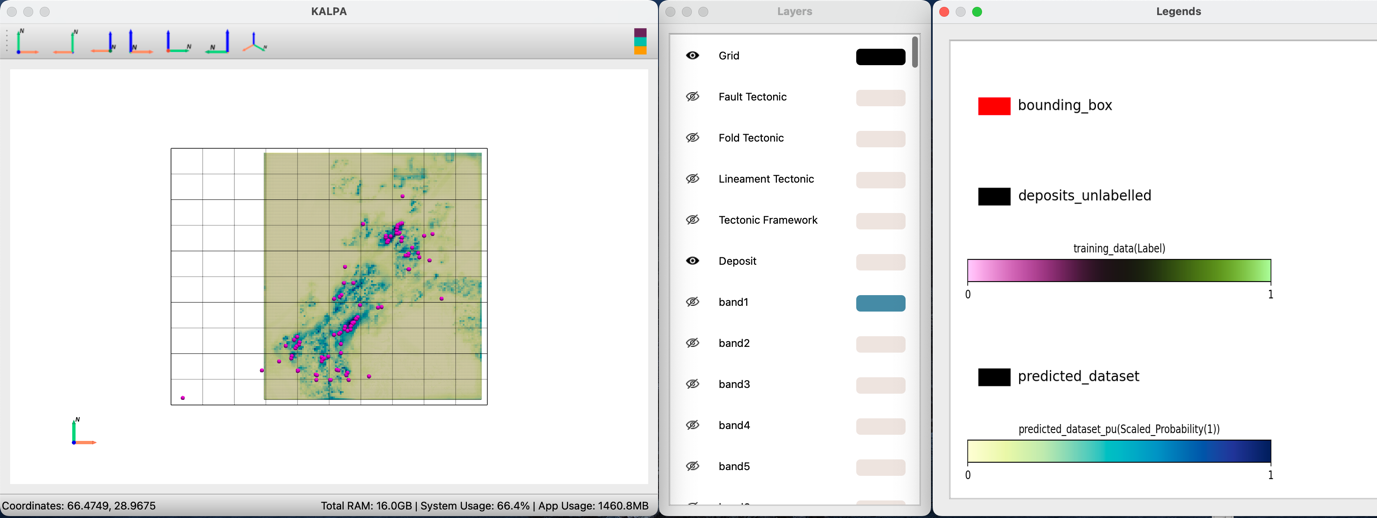
Task: Click the training_data(Label) pink-green color bar
Action: (1121, 271)
